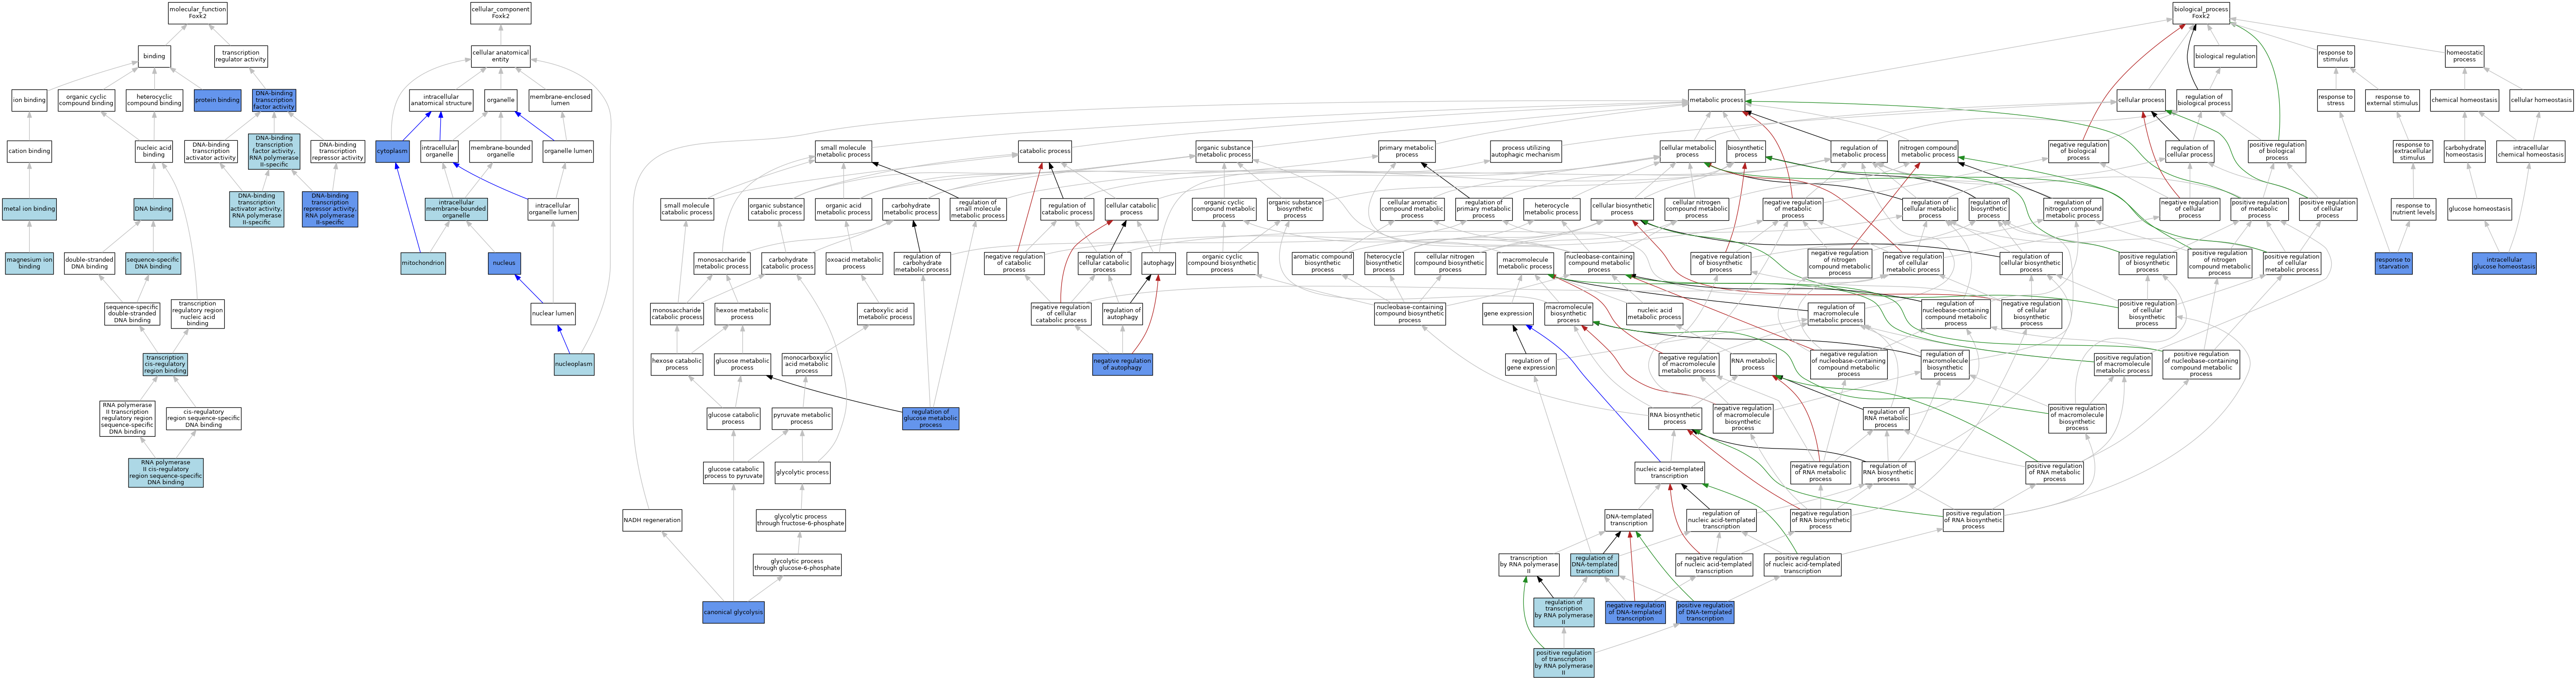Click the blue 'cytoplasm' node
Viewport: 2576px width, 680px height.
[392, 151]
